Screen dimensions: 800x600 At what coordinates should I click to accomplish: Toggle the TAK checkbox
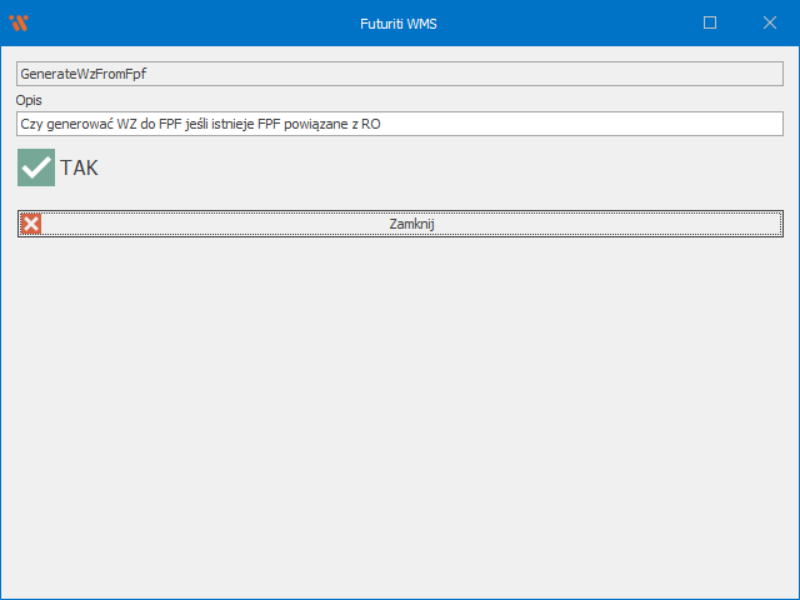(x=37, y=168)
